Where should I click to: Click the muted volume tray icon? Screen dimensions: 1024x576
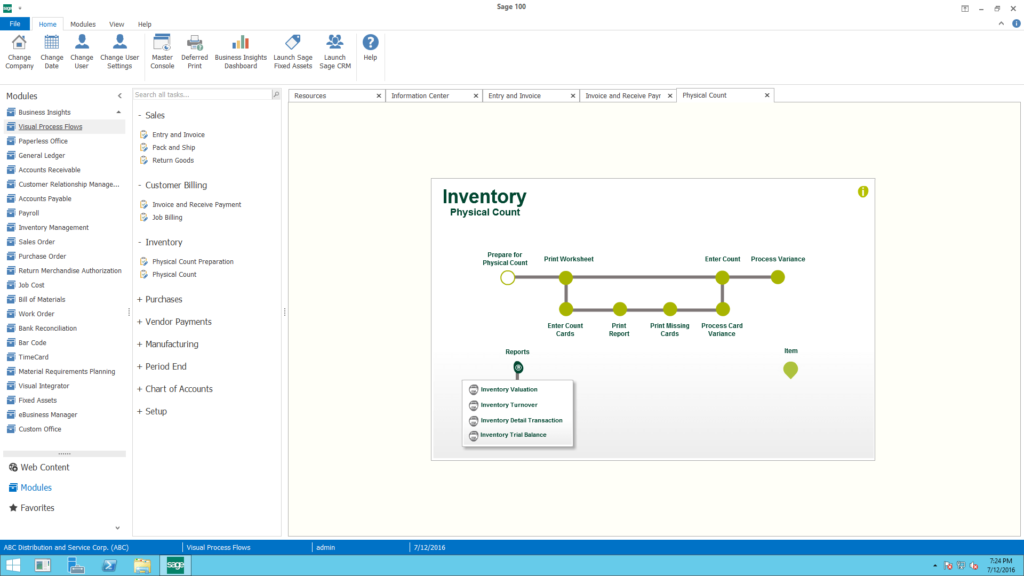pos(974,565)
